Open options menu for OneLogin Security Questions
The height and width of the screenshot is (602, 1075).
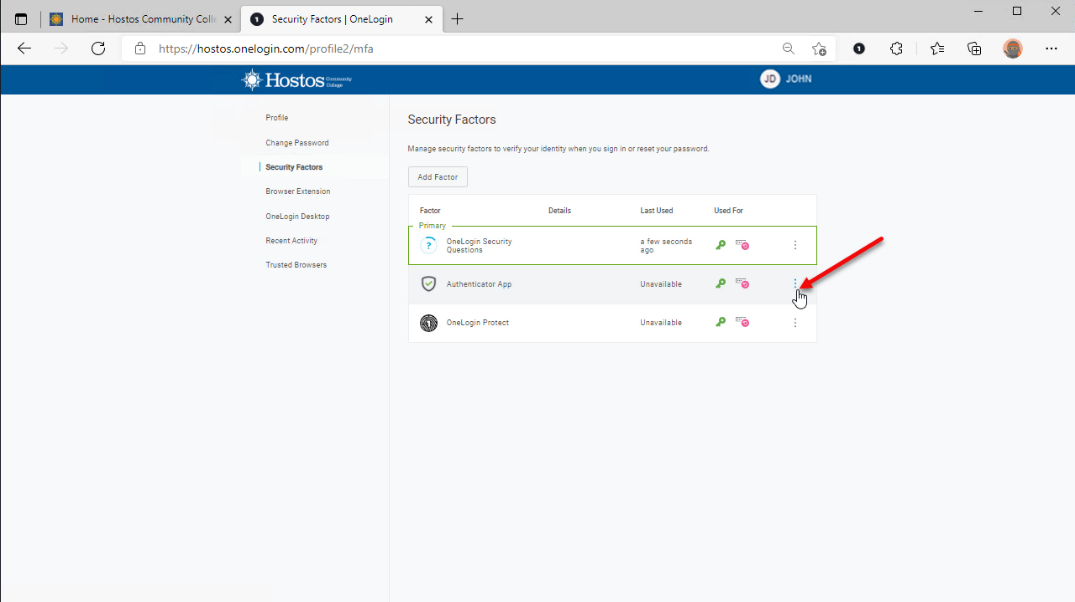[x=795, y=245]
